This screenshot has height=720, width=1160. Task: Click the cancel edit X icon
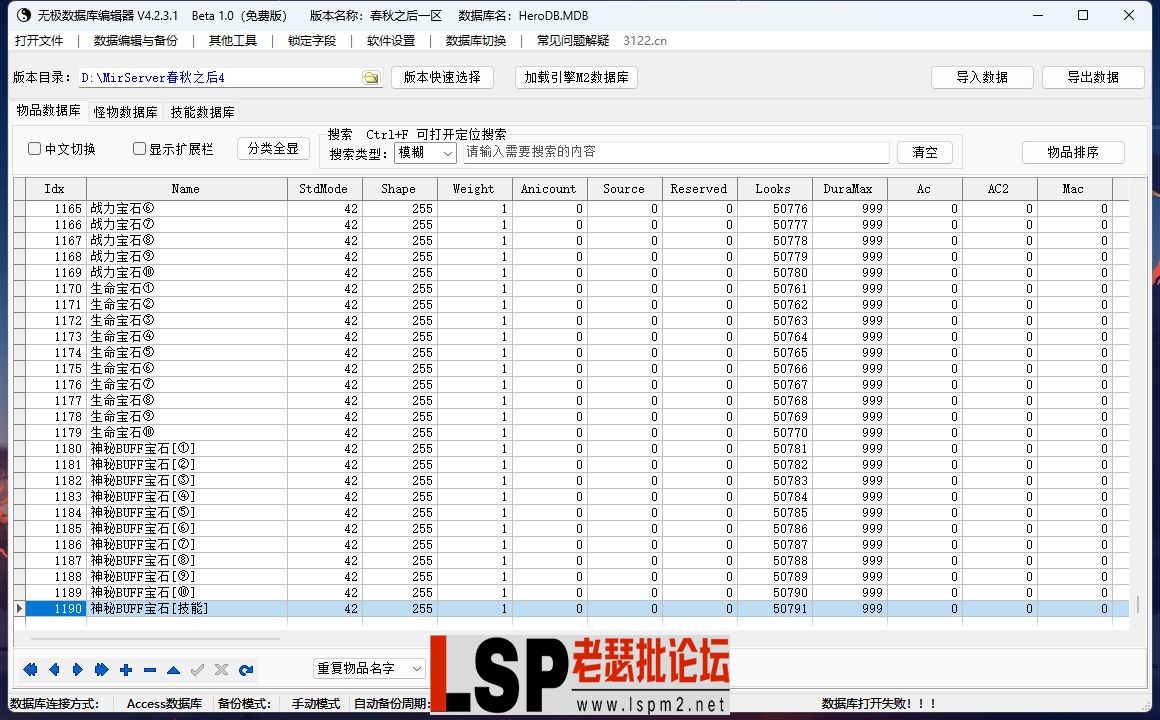[x=221, y=670]
